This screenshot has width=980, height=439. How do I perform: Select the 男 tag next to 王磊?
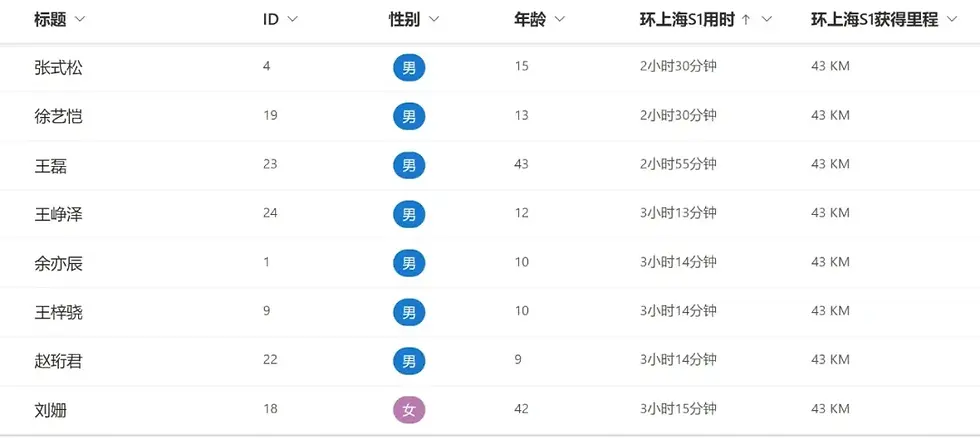pos(409,165)
